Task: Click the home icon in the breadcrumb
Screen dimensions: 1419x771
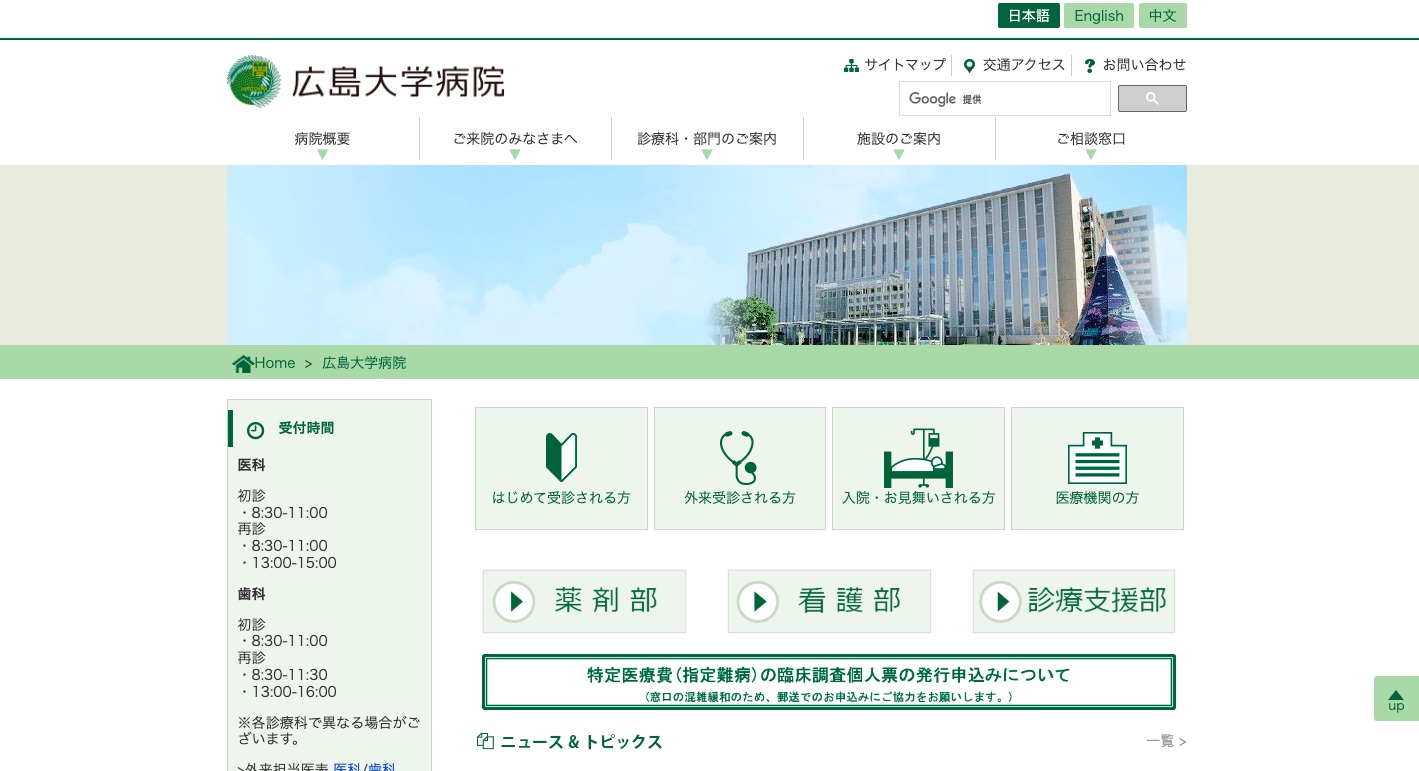Action: coord(243,362)
